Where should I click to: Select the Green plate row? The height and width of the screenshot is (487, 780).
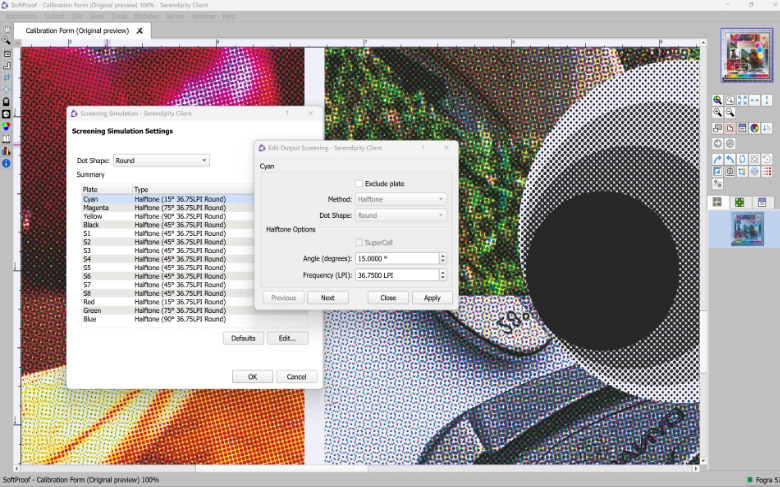168,310
